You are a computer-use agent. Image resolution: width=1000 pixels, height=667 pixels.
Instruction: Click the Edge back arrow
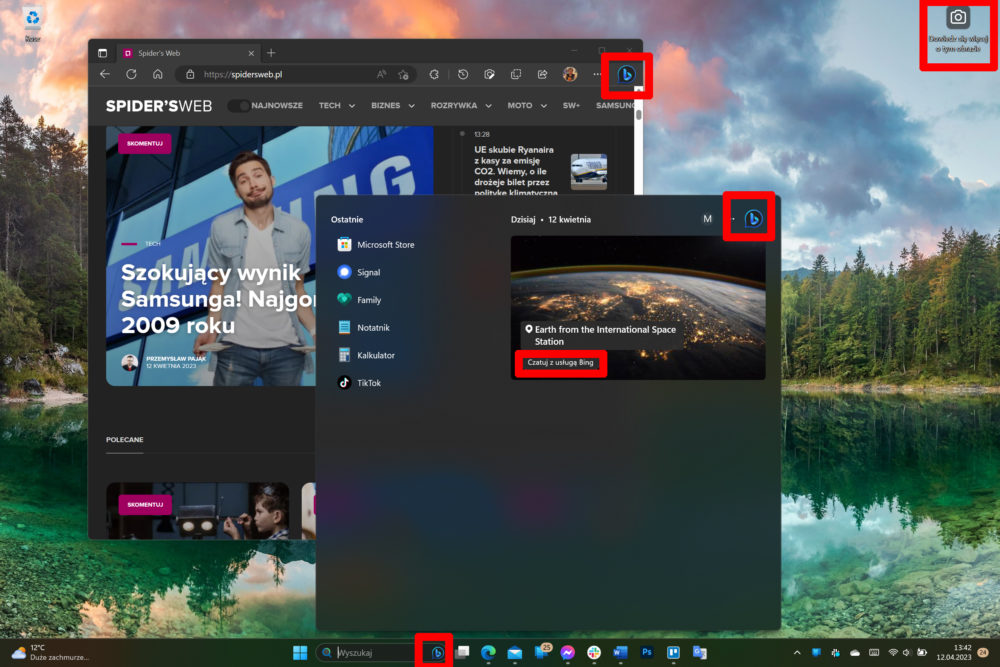tap(105, 74)
